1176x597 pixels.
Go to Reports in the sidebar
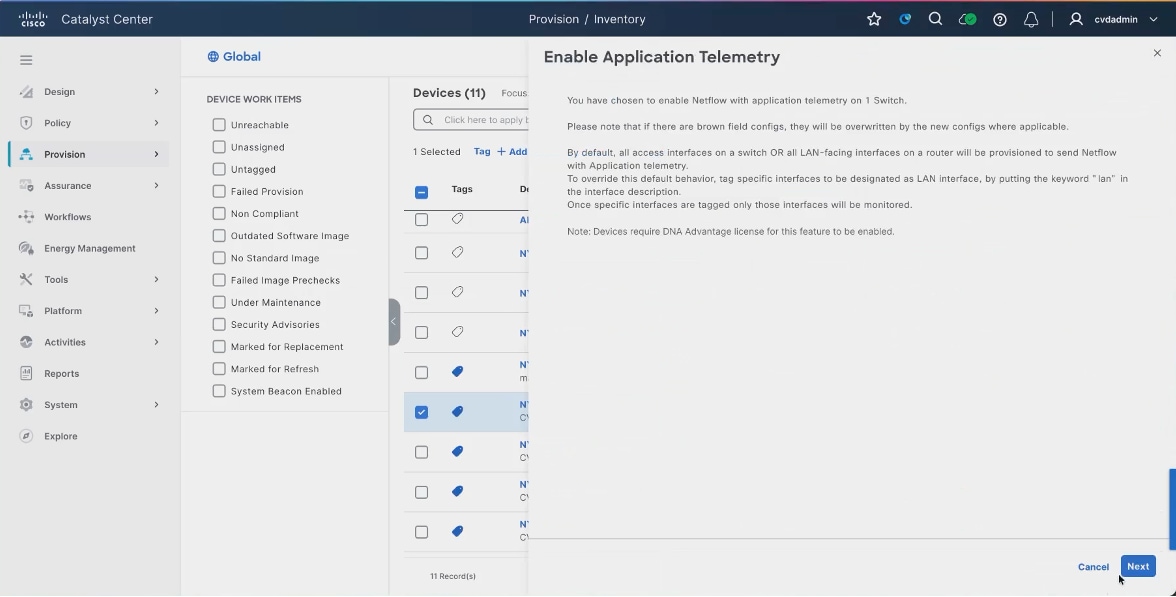point(62,374)
